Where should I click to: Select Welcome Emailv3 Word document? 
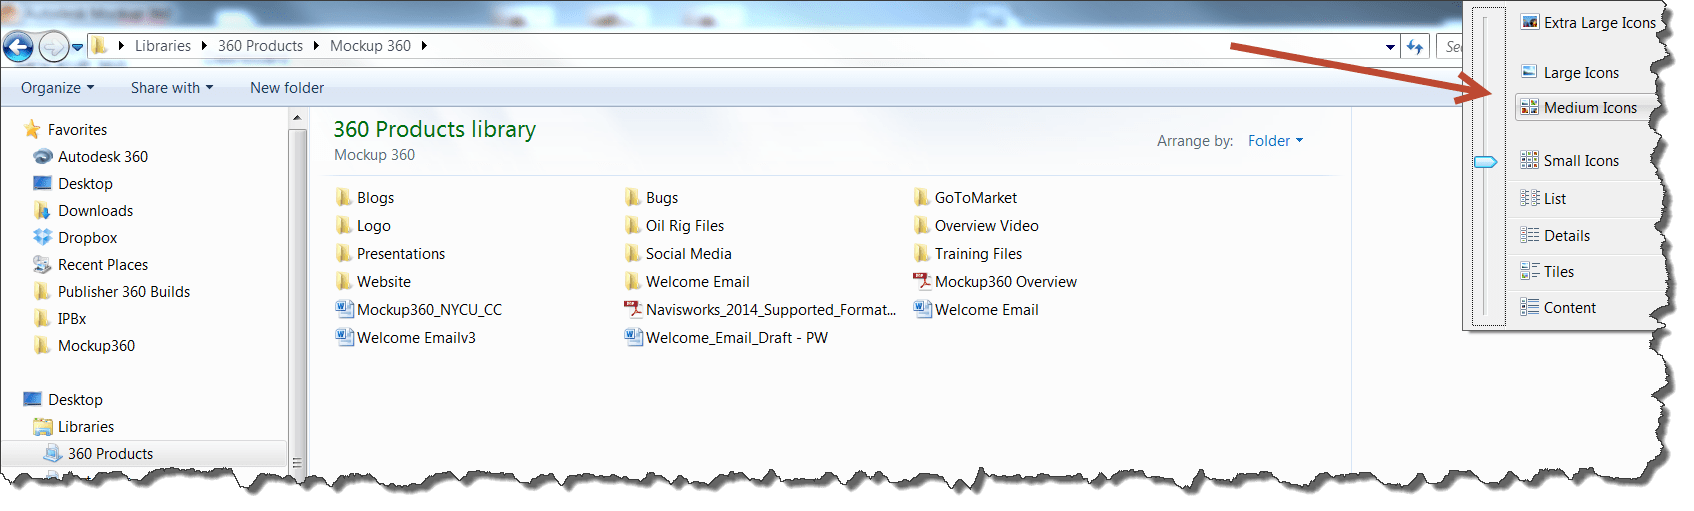(406, 337)
